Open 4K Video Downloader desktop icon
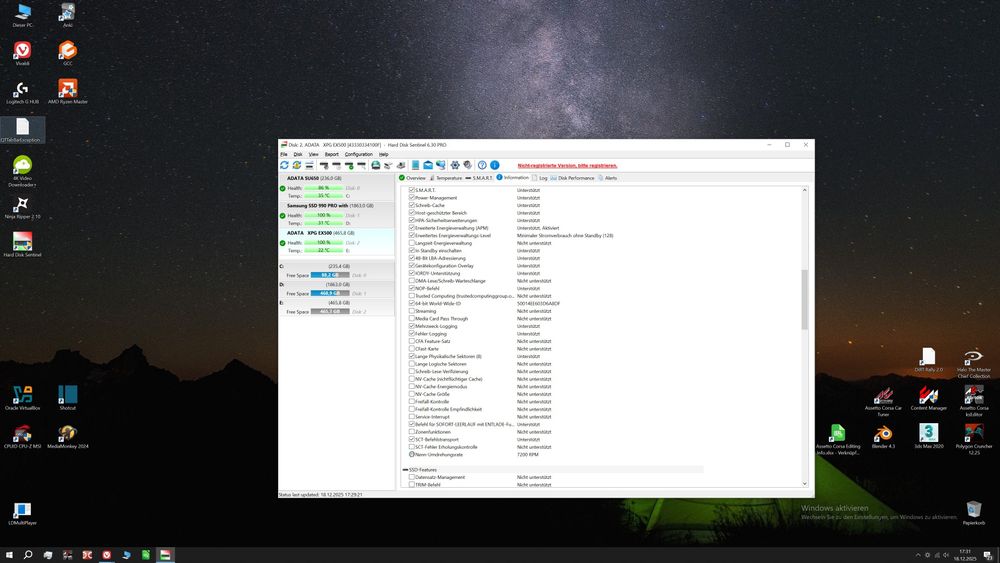This screenshot has width=1000, height=563. [x=22, y=171]
